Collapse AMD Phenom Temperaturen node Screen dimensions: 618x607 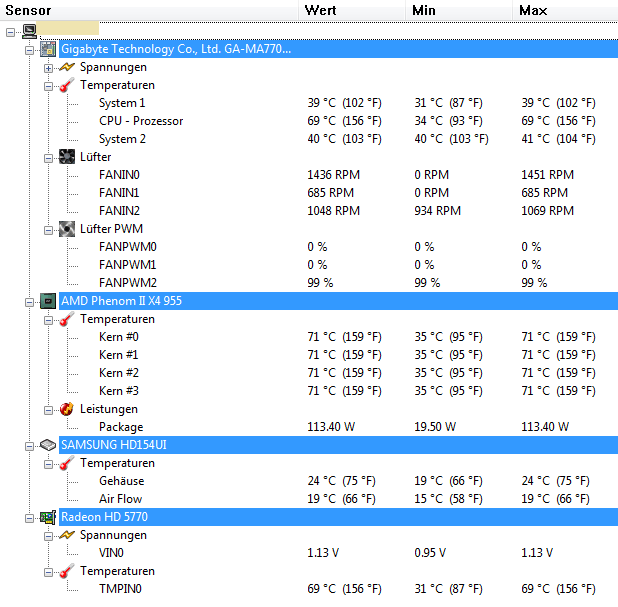(48, 320)
